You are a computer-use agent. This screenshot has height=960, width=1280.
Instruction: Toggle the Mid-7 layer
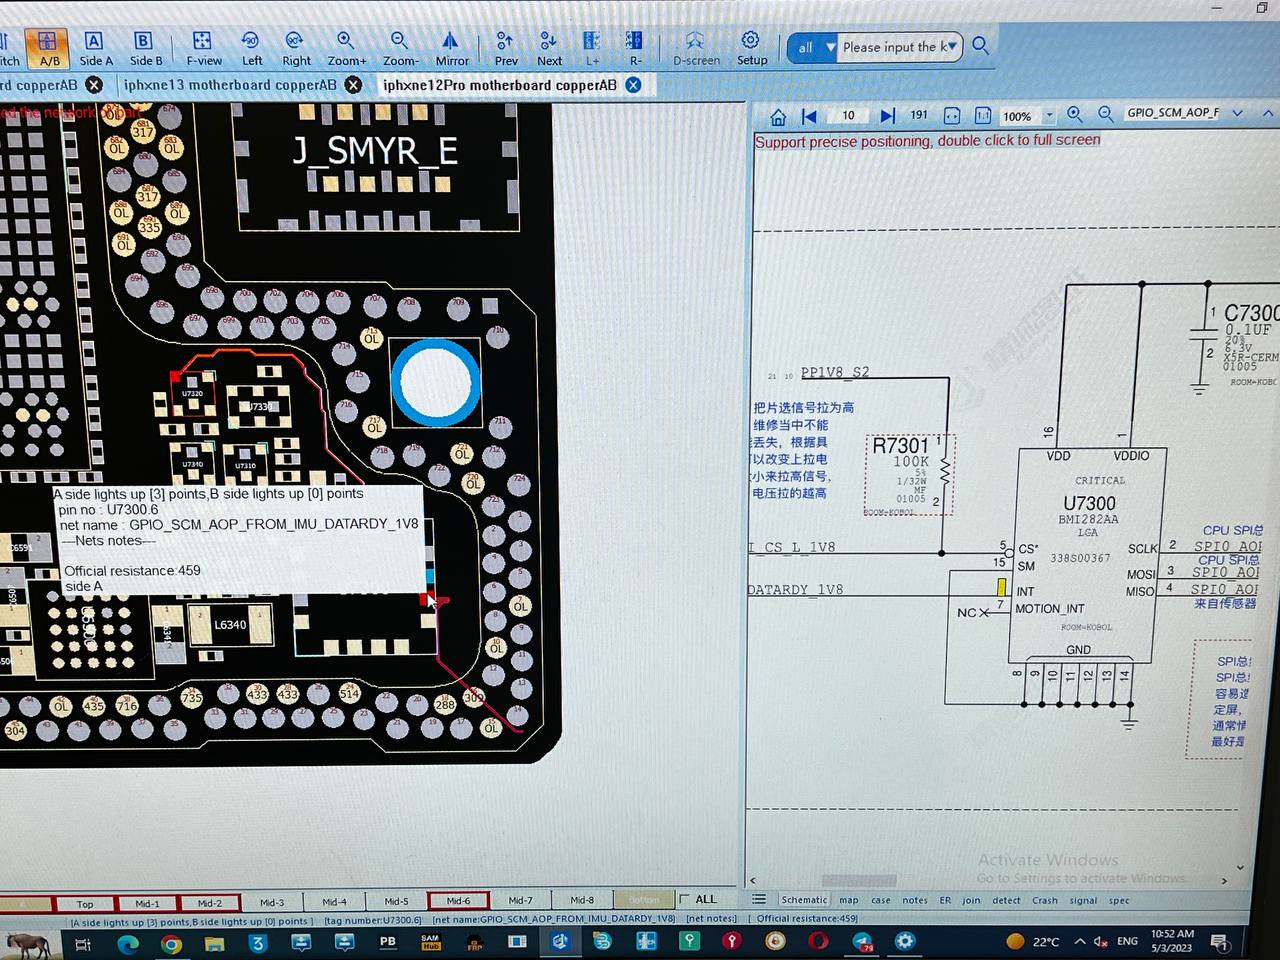coord(520,900)
